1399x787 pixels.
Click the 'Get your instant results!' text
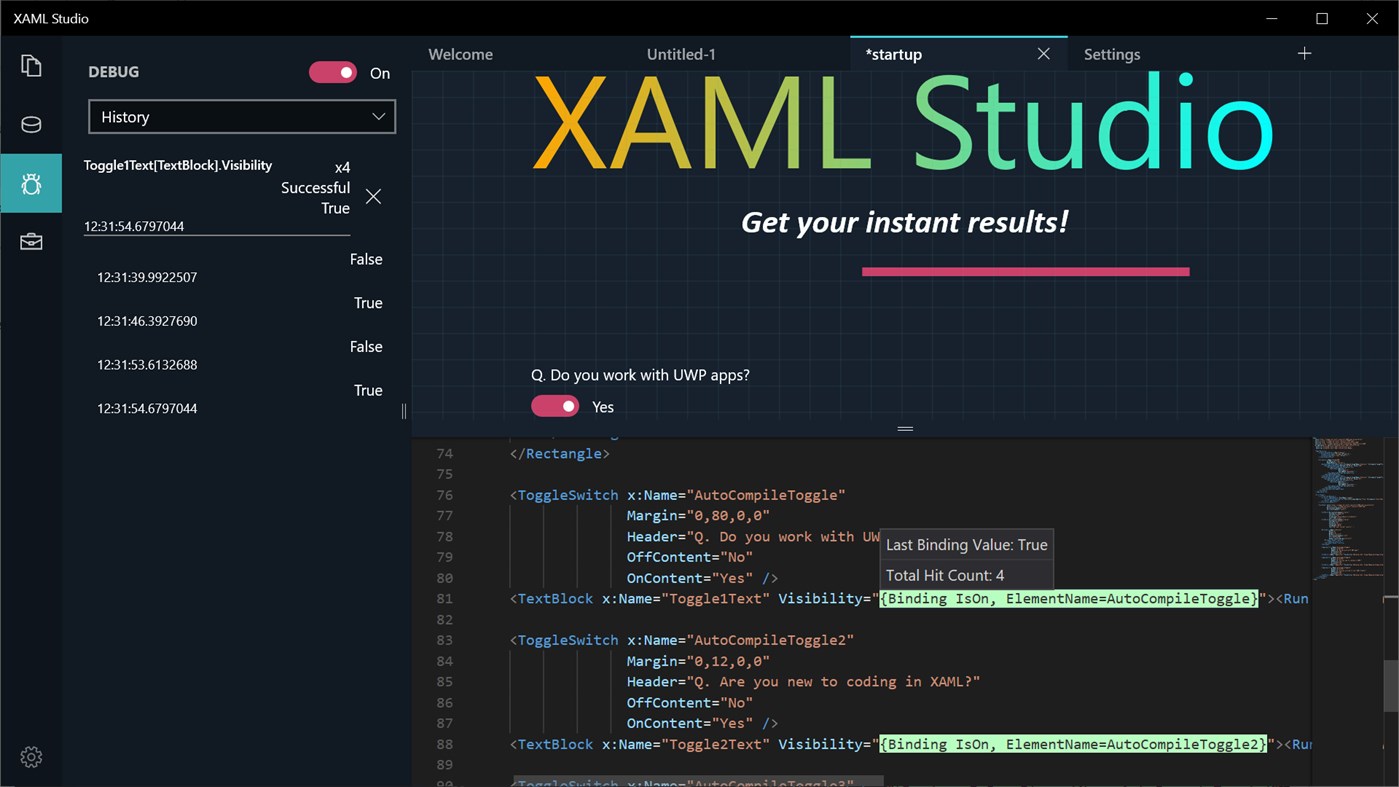(905, 221)
